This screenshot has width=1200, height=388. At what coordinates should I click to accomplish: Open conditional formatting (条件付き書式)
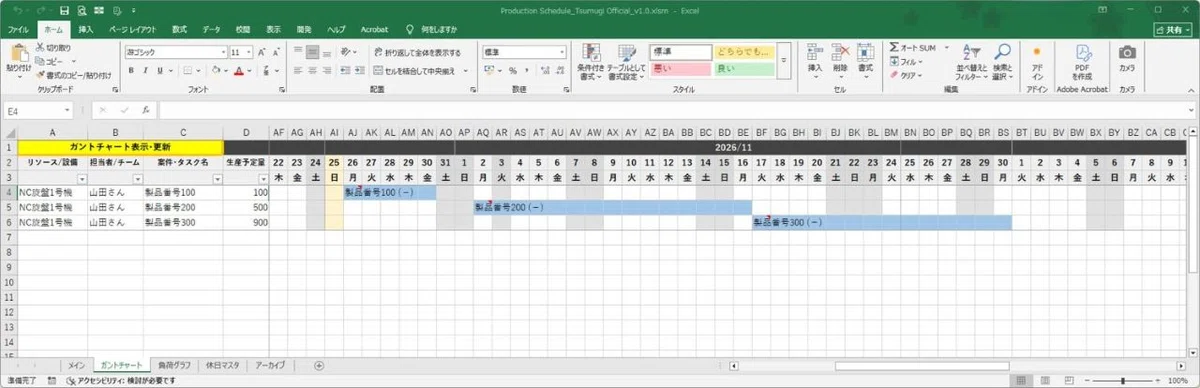(x=591, y=61)
